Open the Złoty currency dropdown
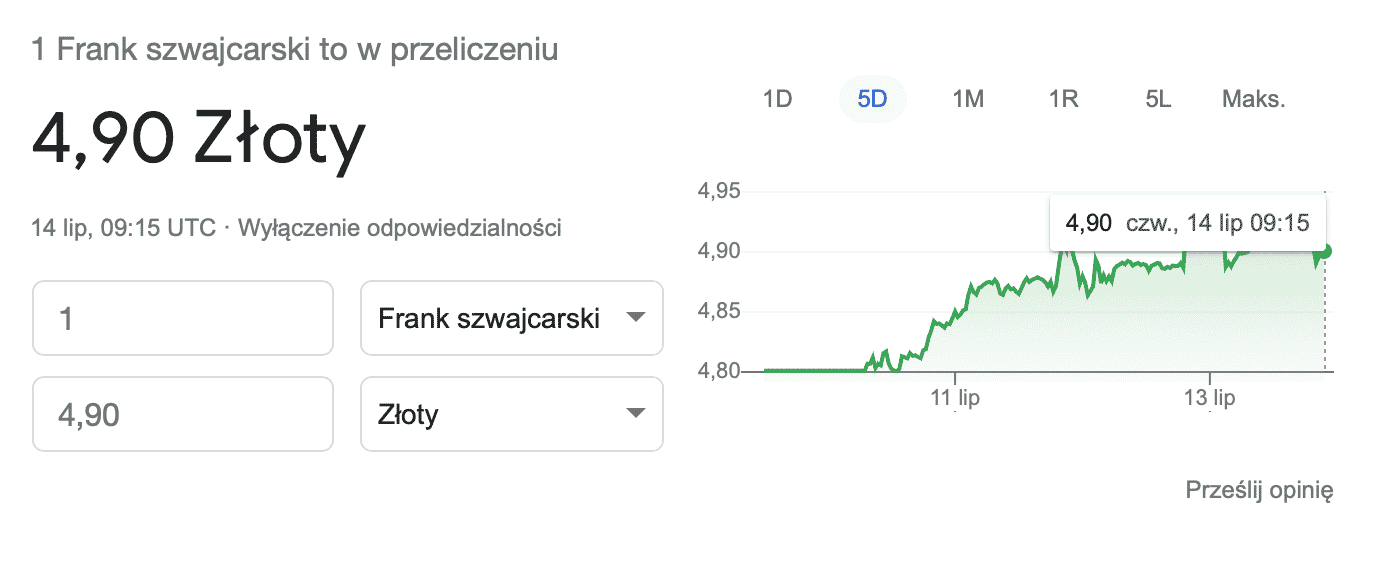 click(x=512, y=414)
